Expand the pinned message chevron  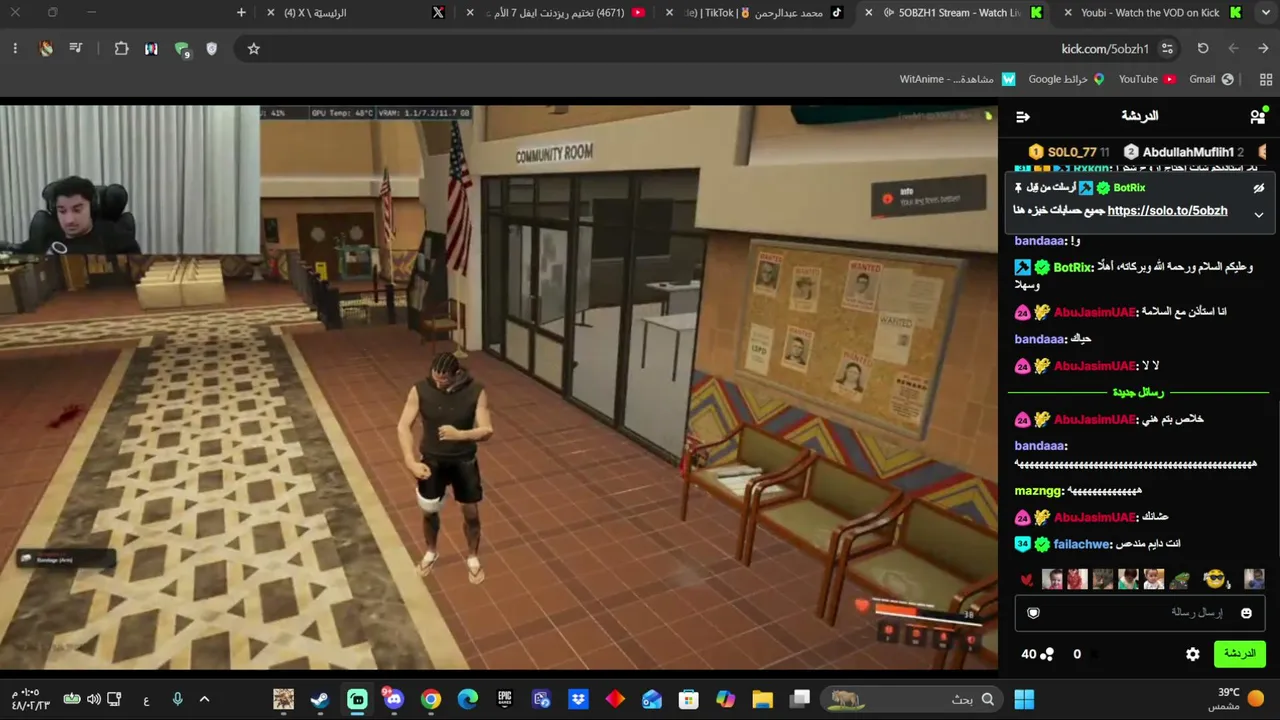coord(1259,214)
